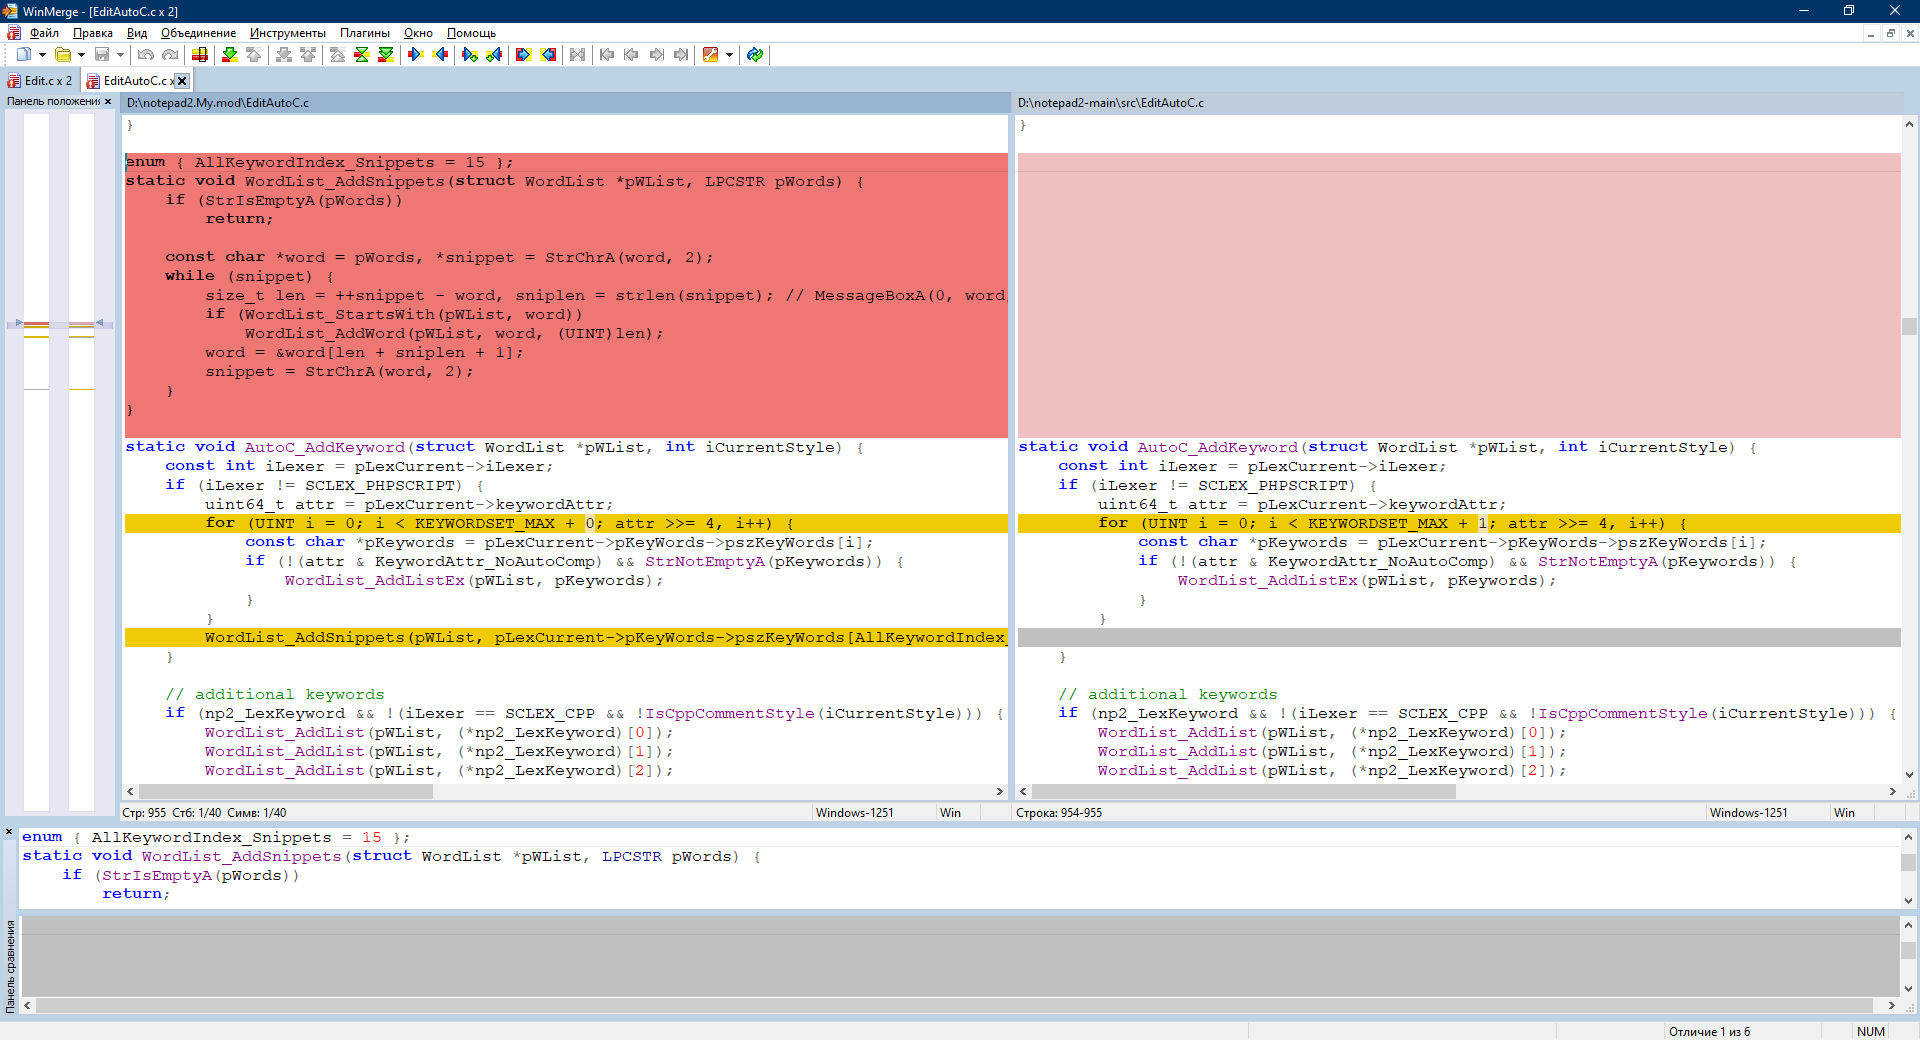The height and width of the screenshot is (1040, 1920).
Task: Create a new blank comparison document
Action: [23, 55]
